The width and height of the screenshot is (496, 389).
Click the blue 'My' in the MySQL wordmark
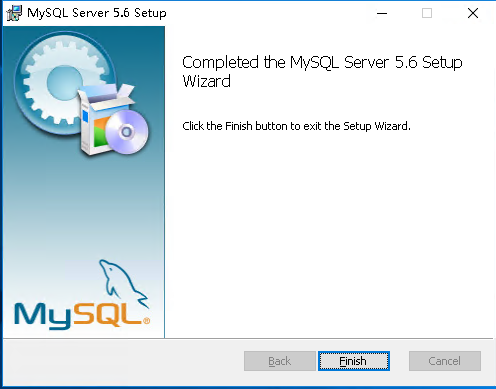pyautogui.click(x=43, y=316)
